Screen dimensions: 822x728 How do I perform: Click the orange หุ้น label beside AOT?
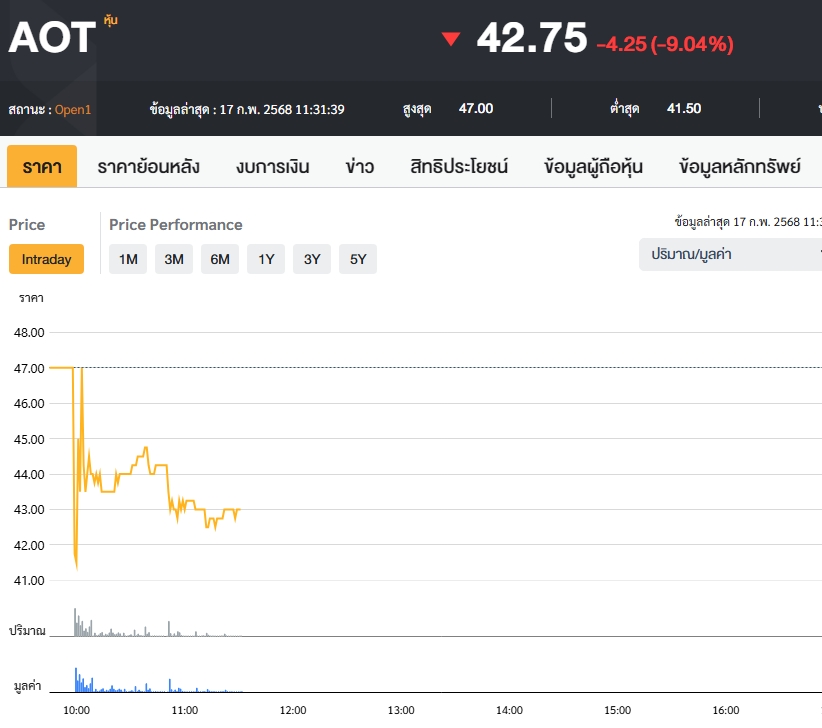(x=110, y=20)
